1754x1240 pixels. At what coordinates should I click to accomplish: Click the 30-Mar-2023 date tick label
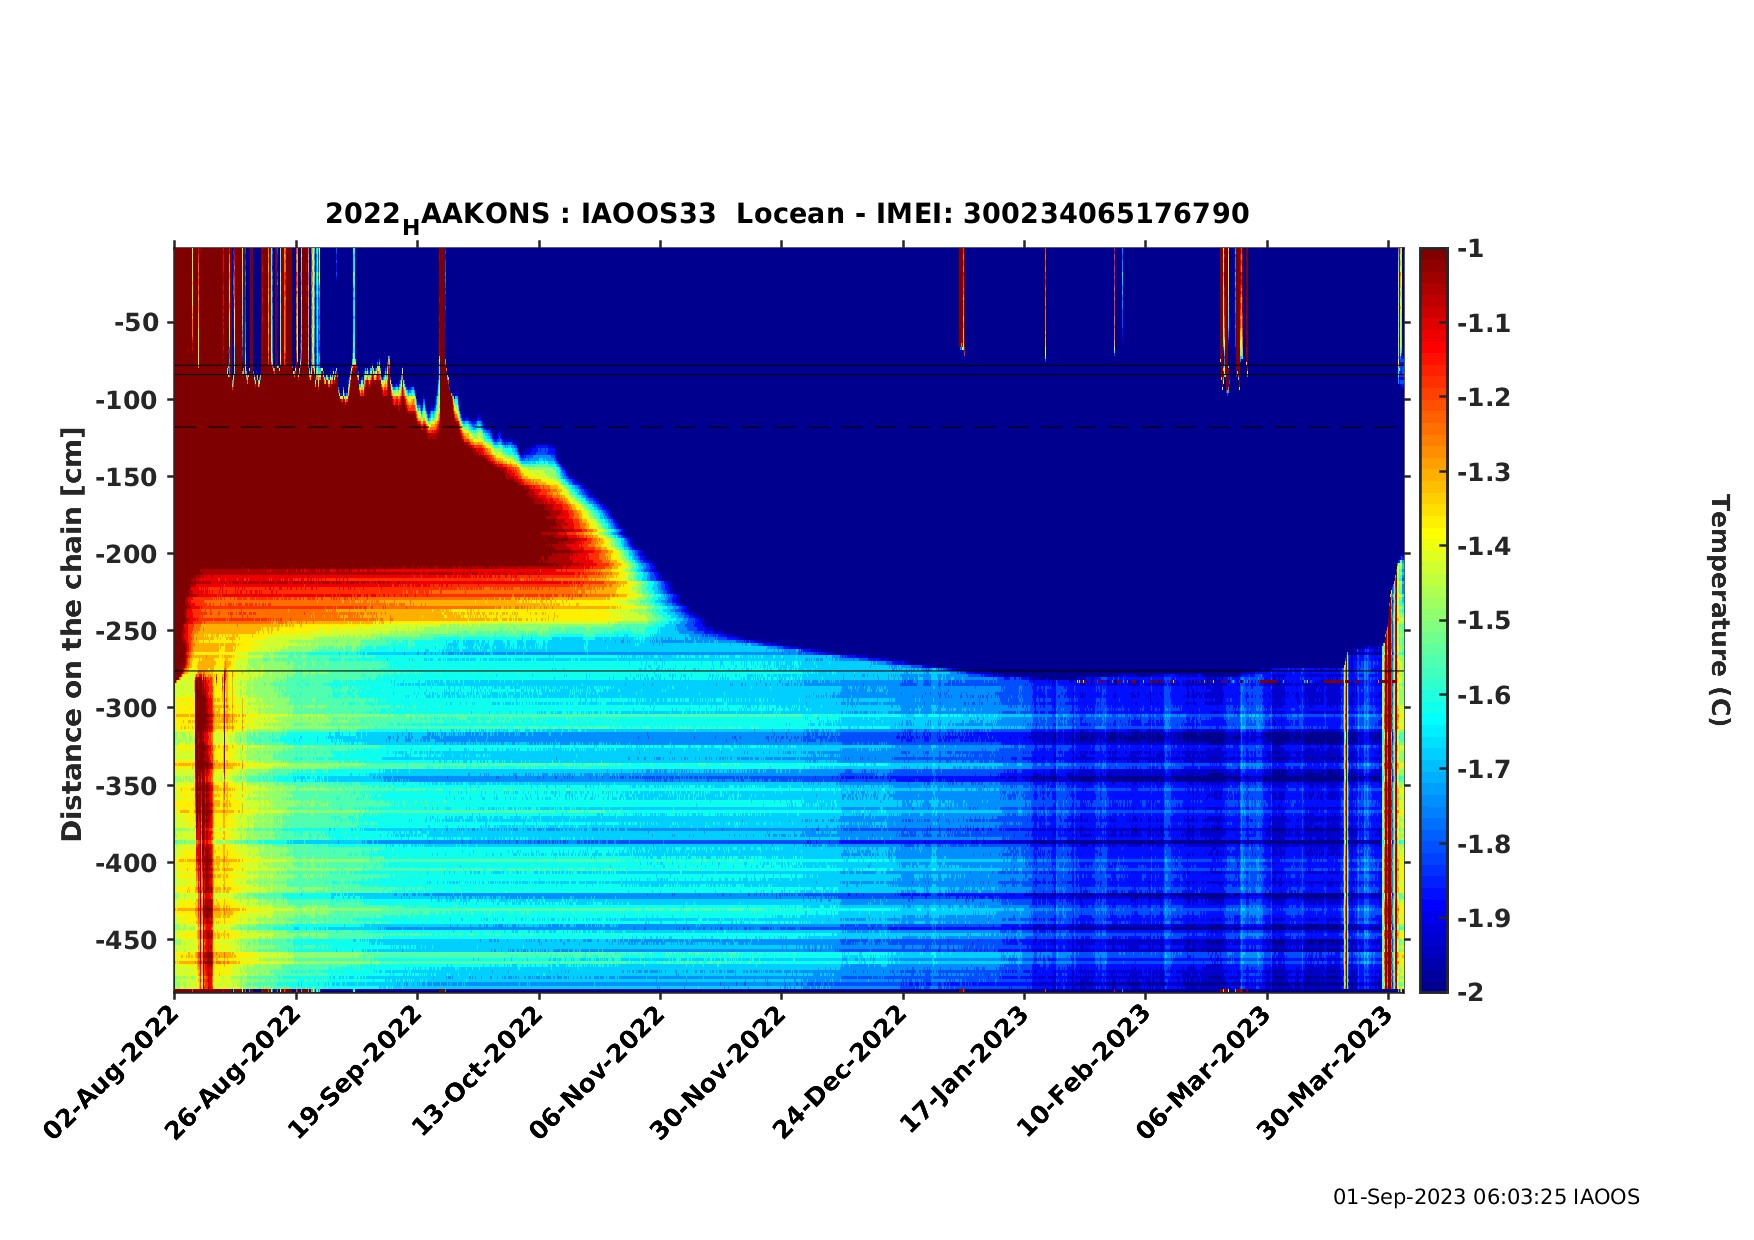[x=1327, y=1071]
